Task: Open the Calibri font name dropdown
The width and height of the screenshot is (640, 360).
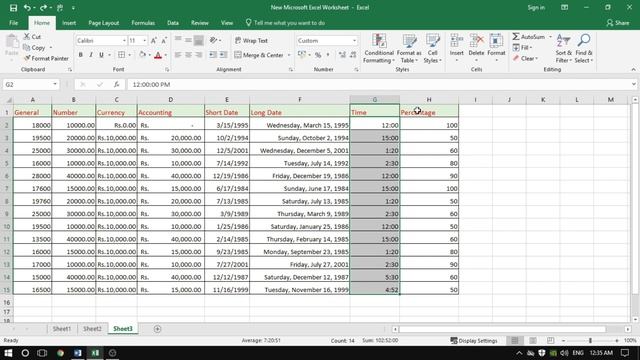Action: point(124,41)
